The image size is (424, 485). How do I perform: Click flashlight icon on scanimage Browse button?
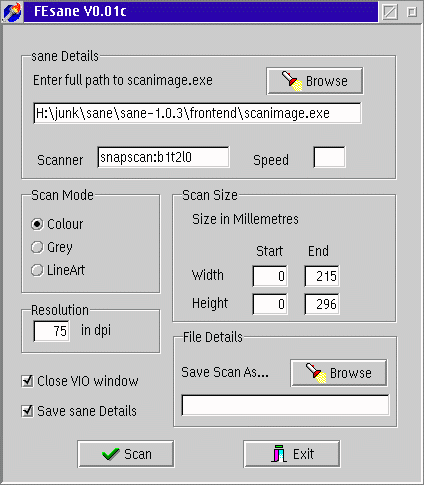pyautogui.click(x=292, y=81)
